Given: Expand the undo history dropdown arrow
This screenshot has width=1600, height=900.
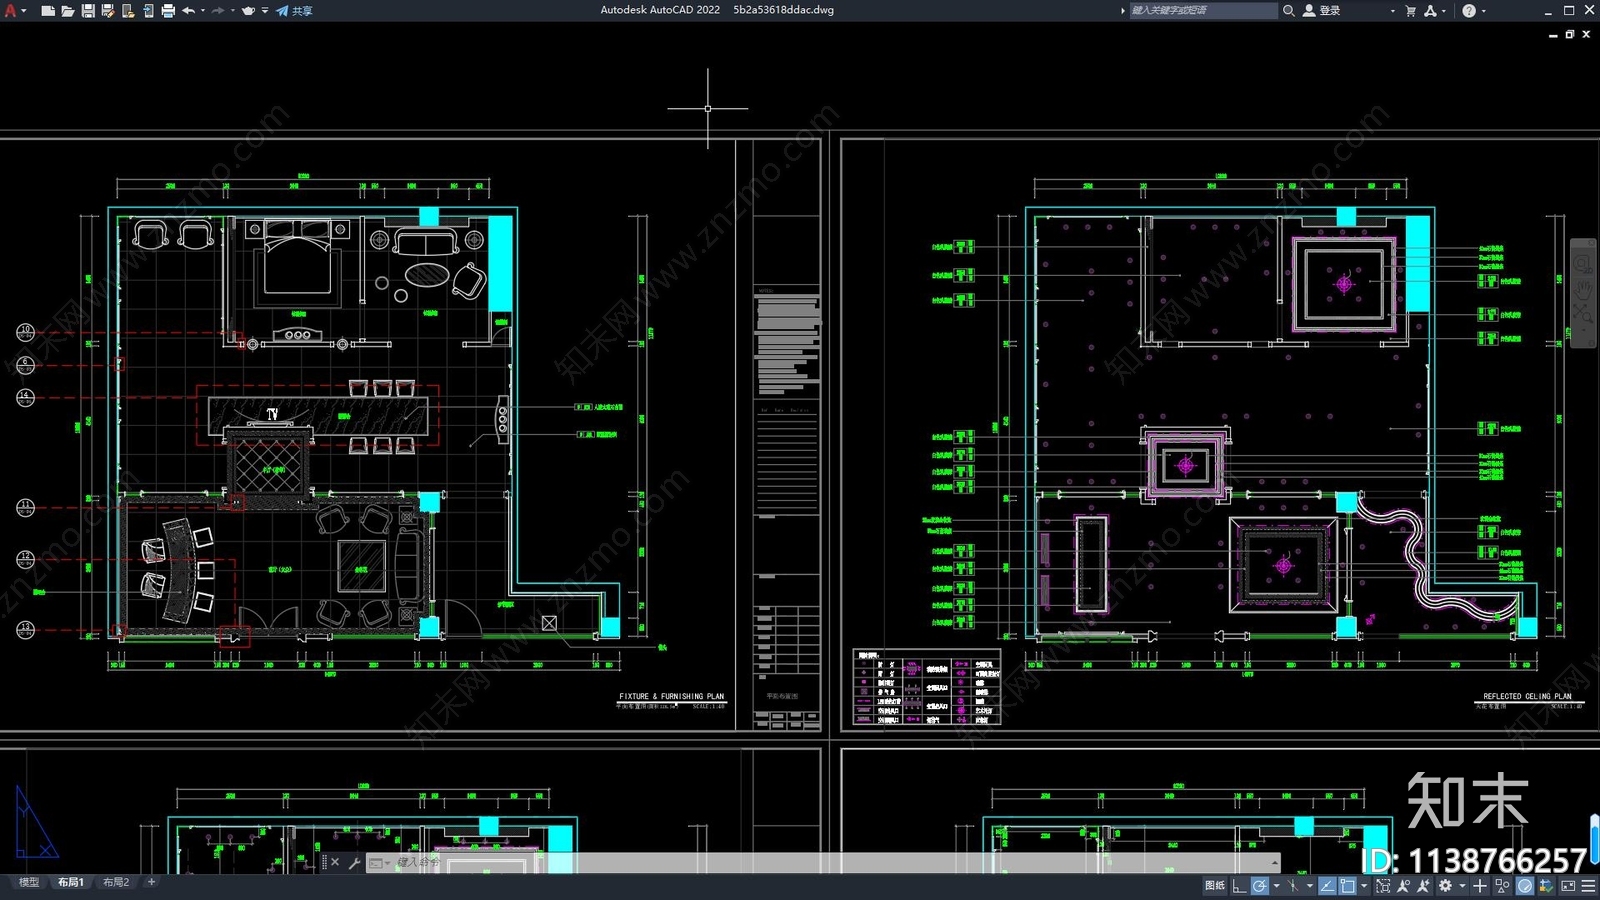Looking at the screenshot, I should 203,11.
